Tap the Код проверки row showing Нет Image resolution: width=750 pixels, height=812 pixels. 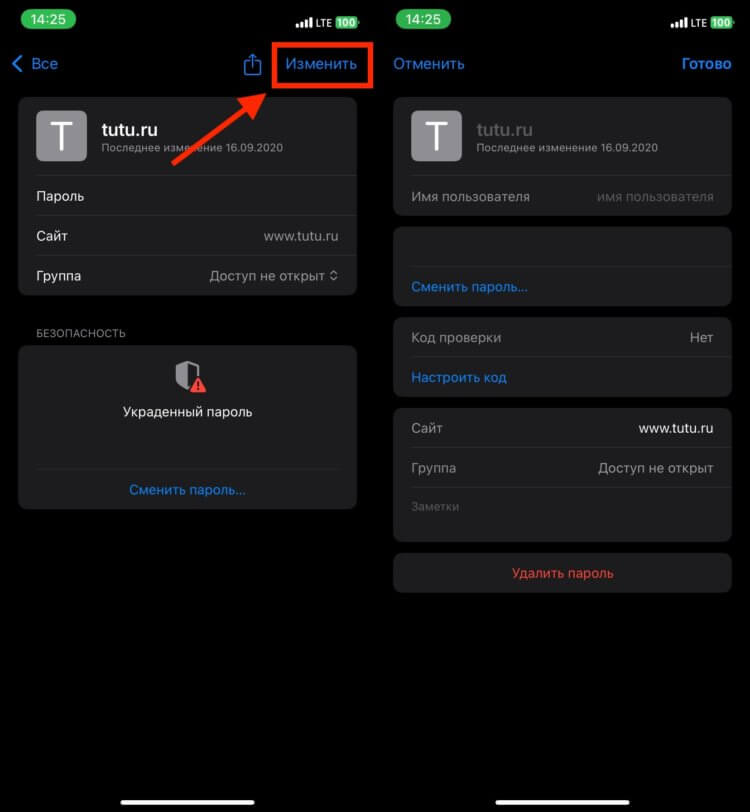562,338
